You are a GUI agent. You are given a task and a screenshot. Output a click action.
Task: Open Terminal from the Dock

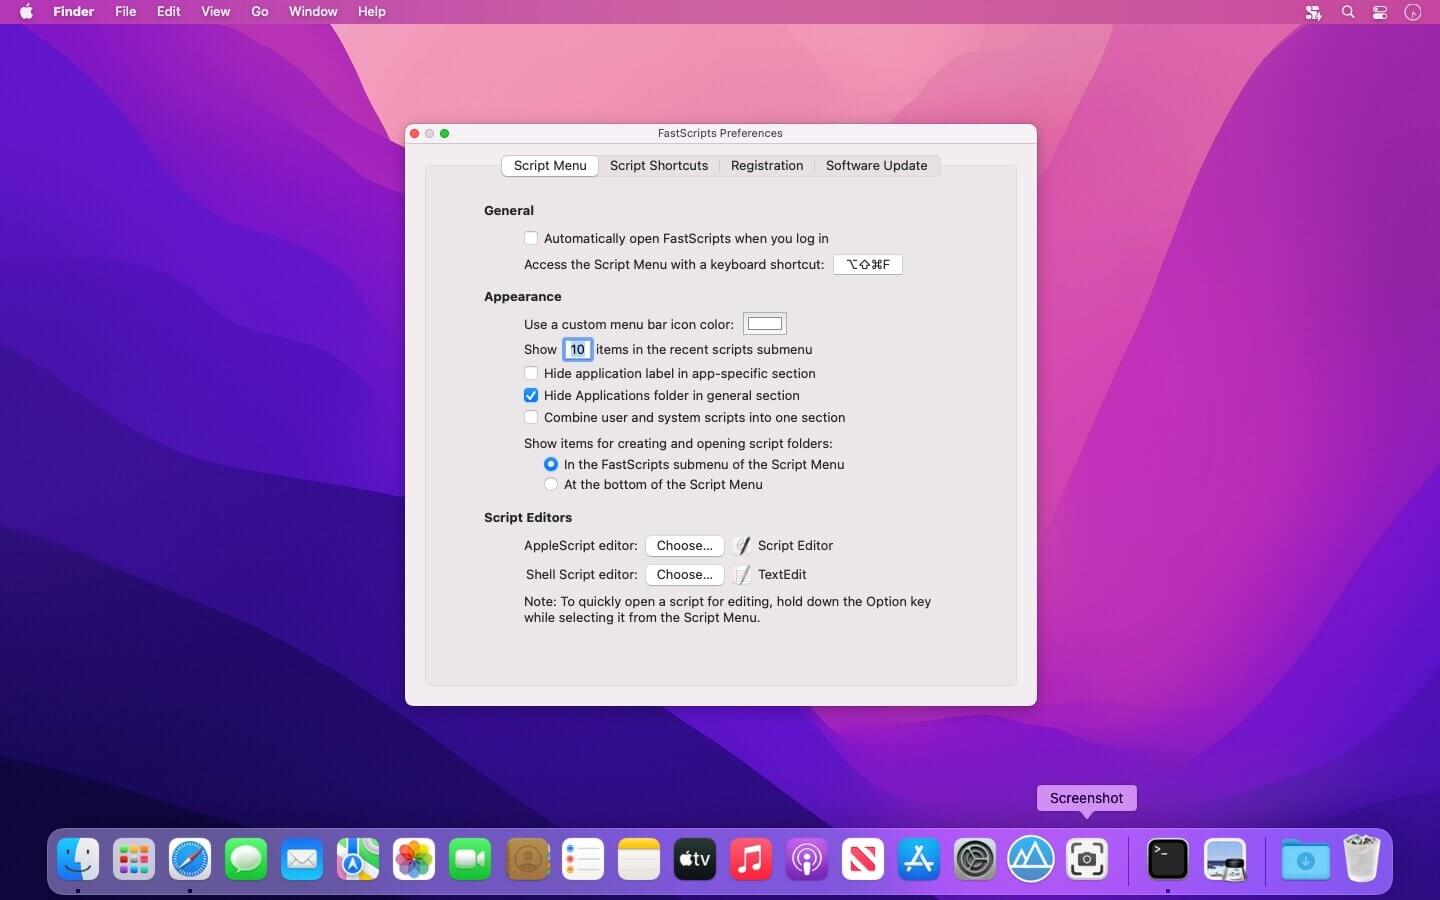coord(1167,859)
